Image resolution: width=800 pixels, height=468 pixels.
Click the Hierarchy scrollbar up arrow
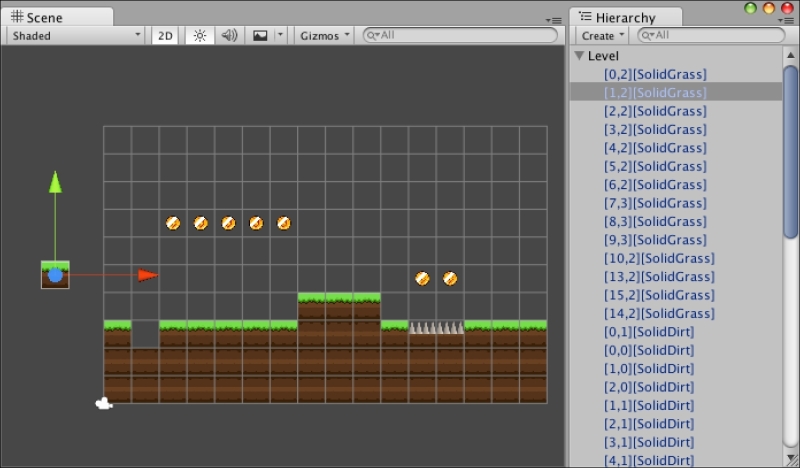791,55
